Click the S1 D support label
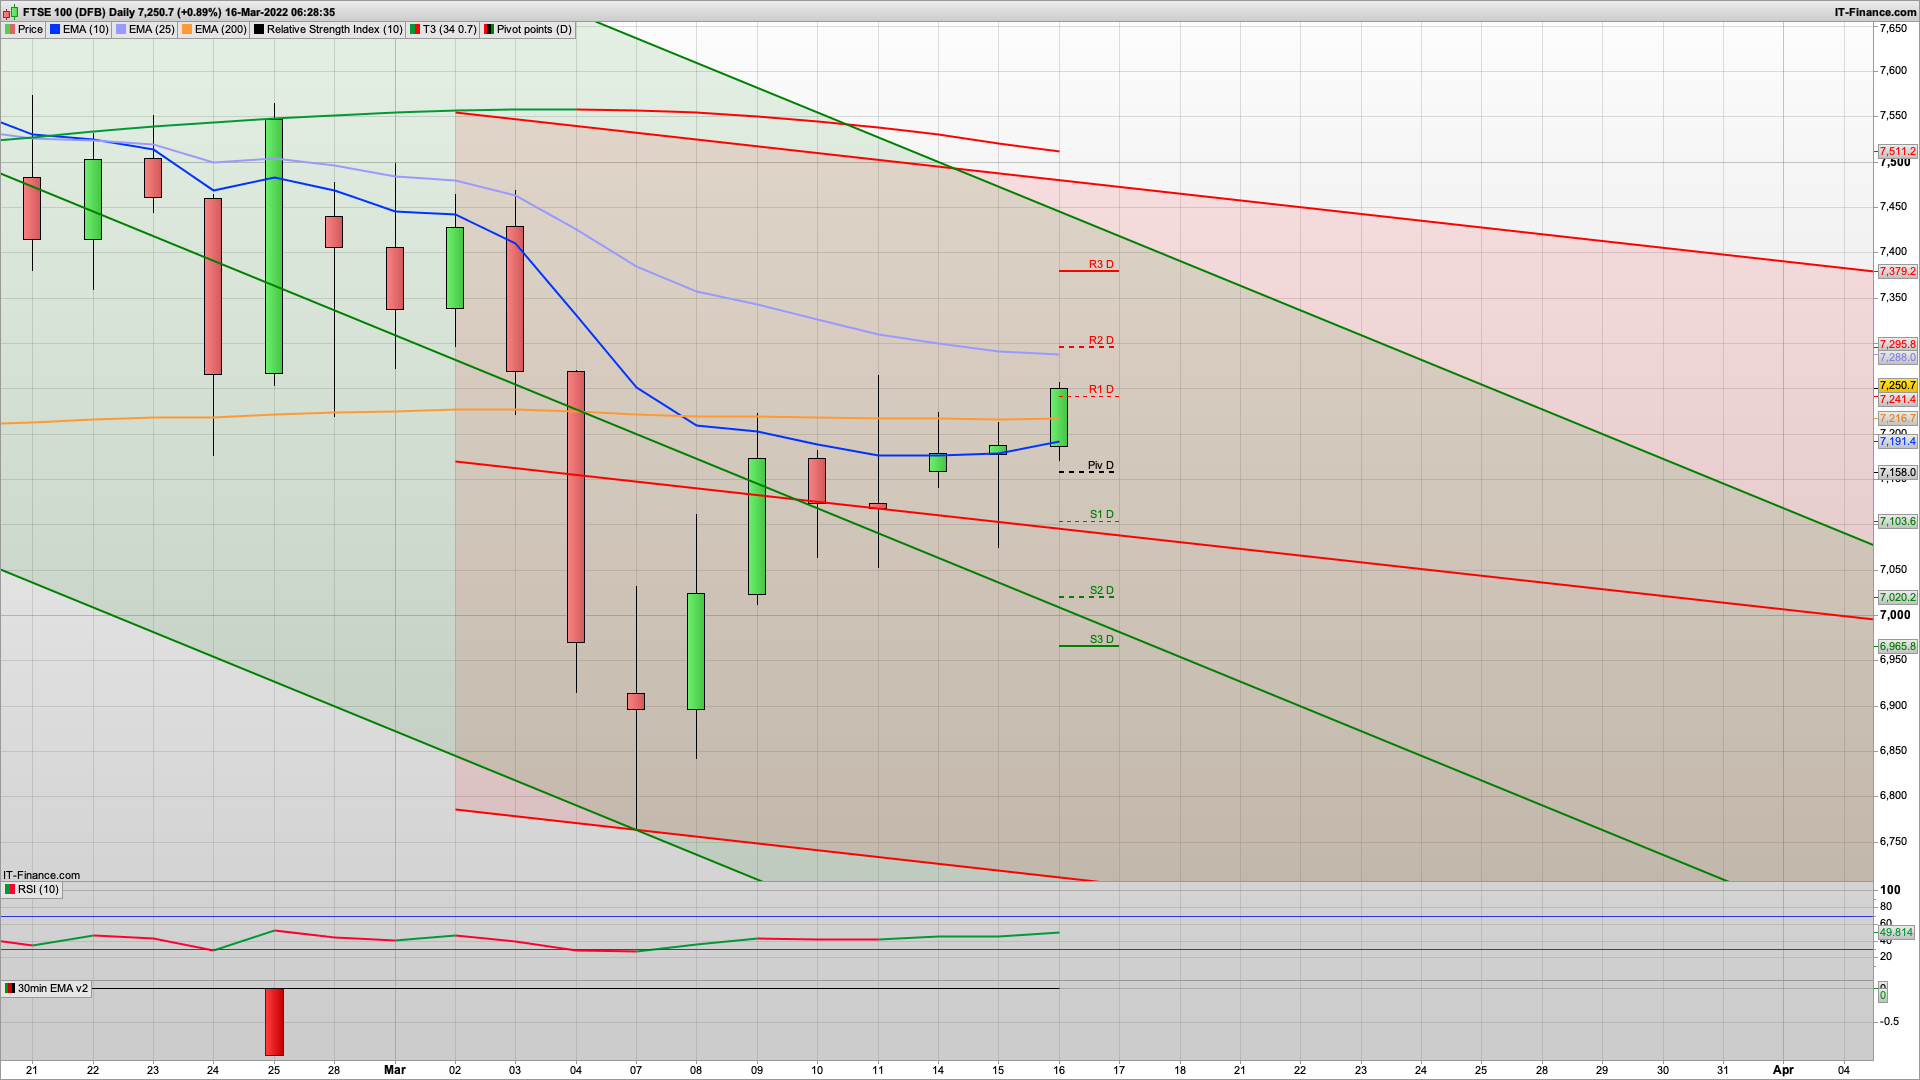 click(x=1101, y=515)
